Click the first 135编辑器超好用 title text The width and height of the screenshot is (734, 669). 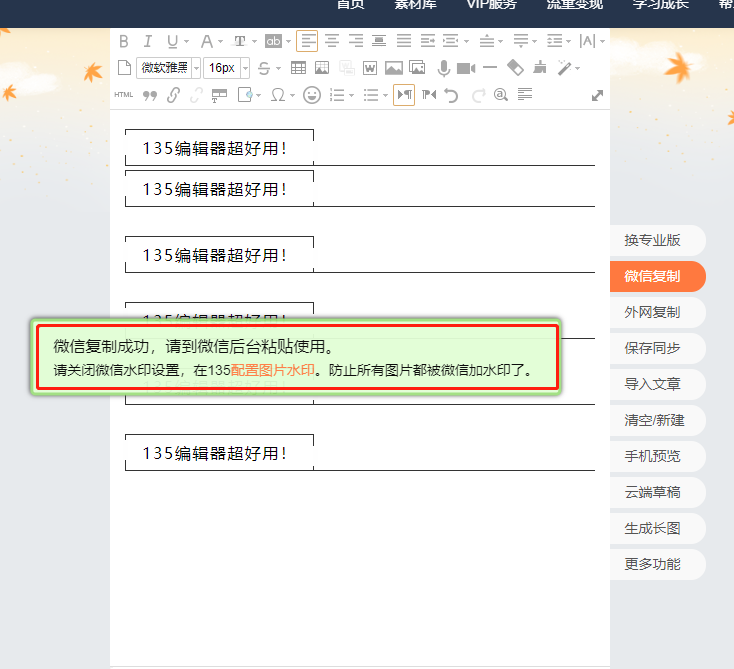214,148
